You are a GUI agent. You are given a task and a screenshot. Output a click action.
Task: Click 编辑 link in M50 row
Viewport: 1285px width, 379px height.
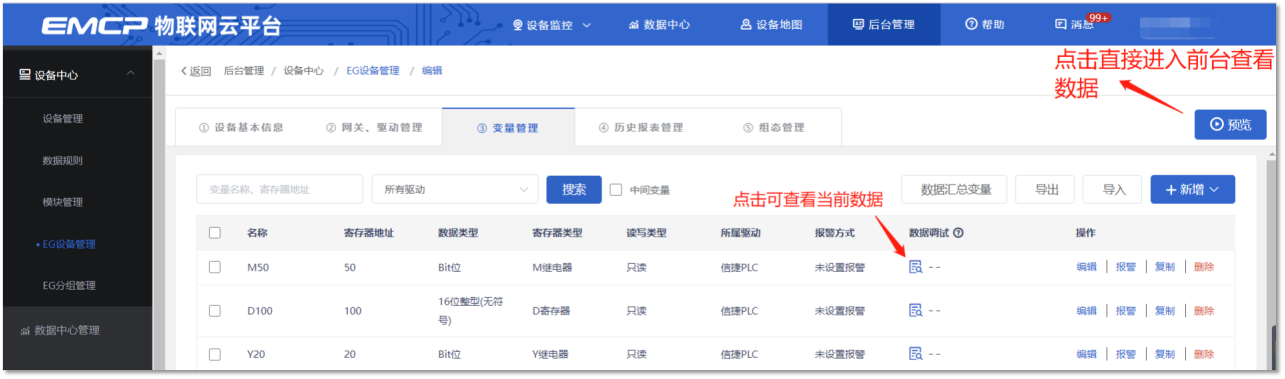click(1086, 267)
